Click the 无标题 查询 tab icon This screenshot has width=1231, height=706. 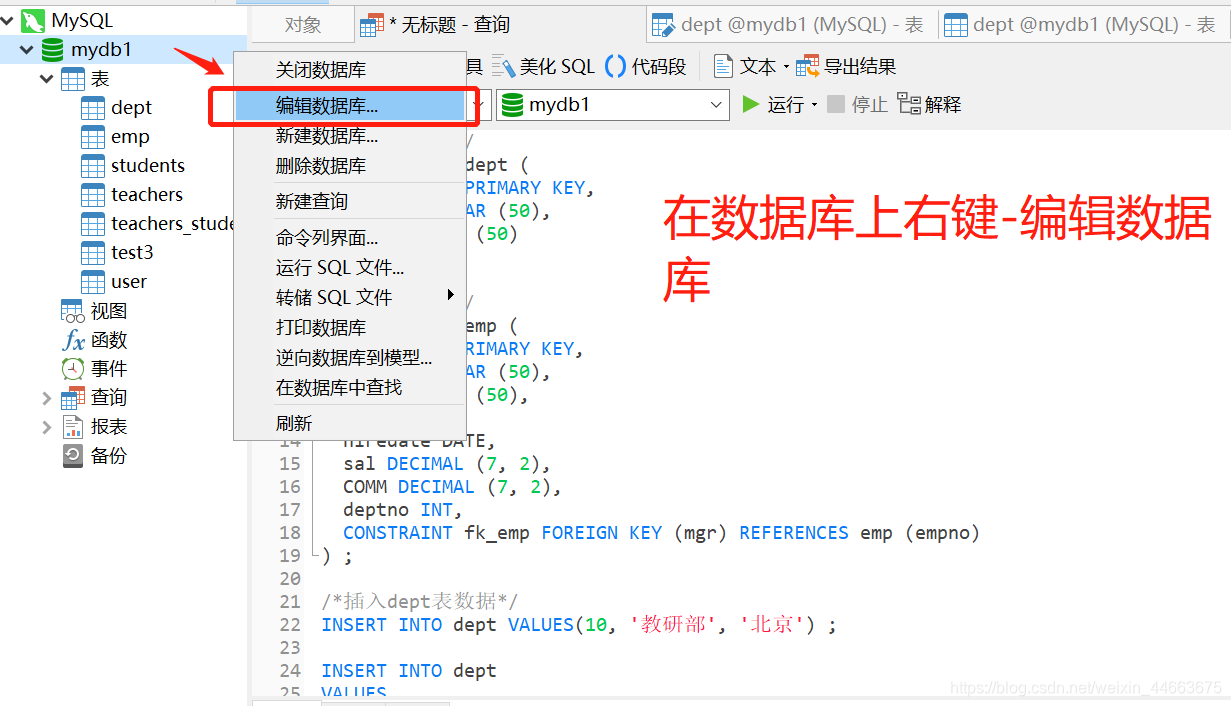point(372,26)
